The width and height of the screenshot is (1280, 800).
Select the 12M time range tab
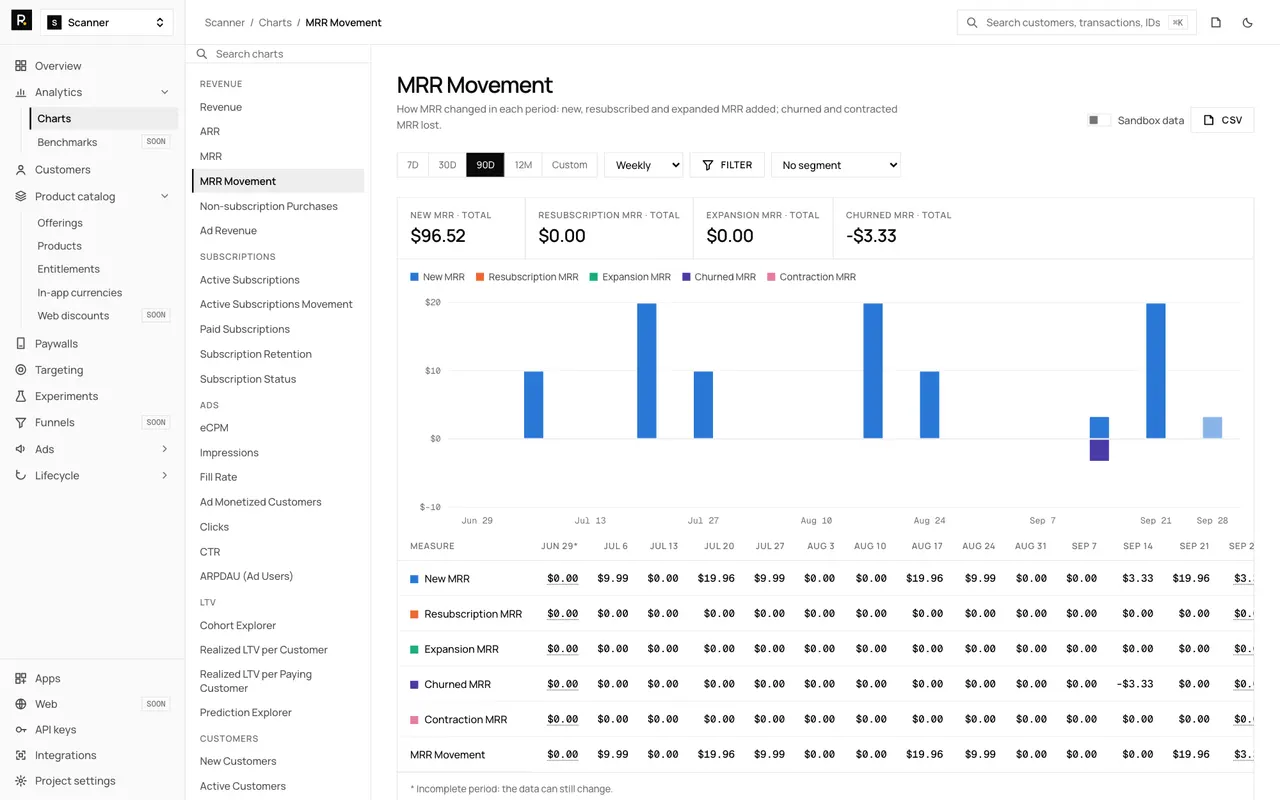(x=523, y=165)
